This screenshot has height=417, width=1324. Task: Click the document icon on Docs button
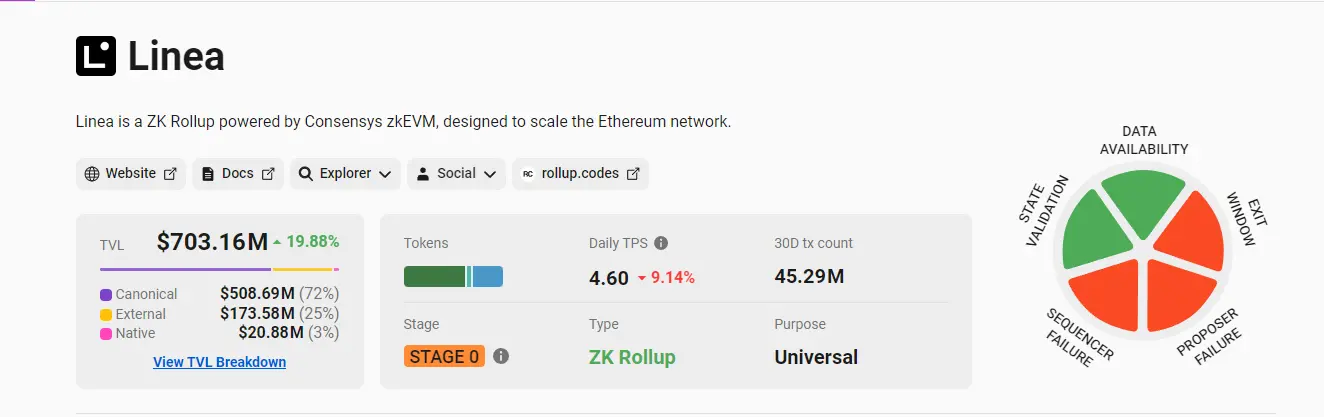(x=208, y=174)
